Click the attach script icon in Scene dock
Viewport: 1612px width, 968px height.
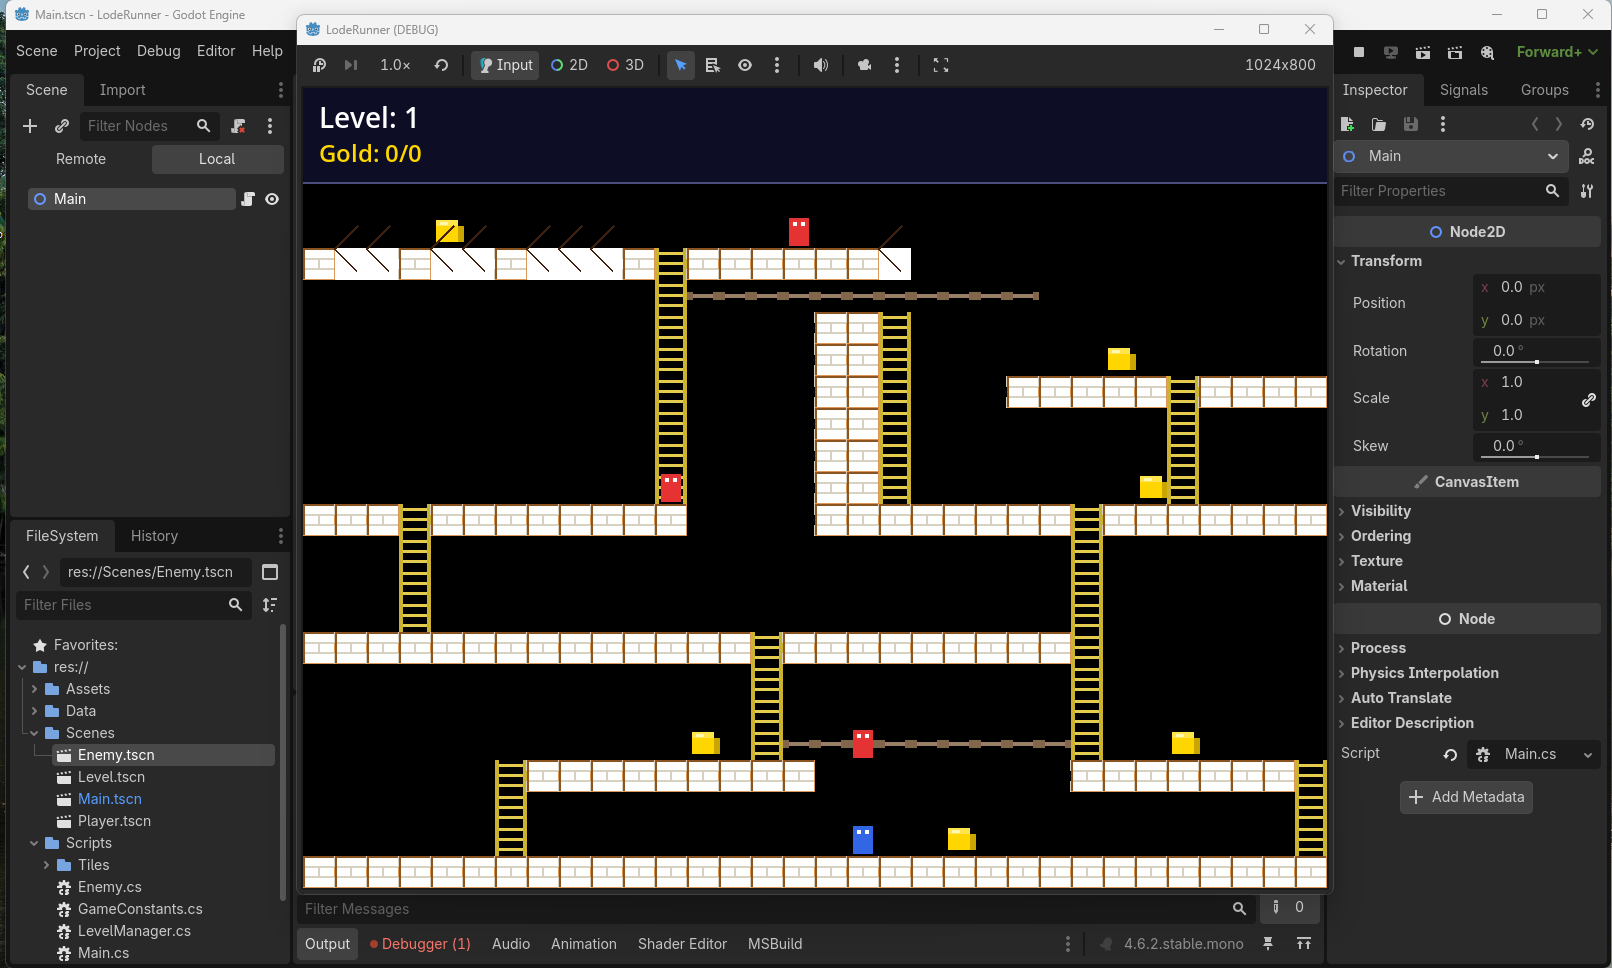click(238, 126)
